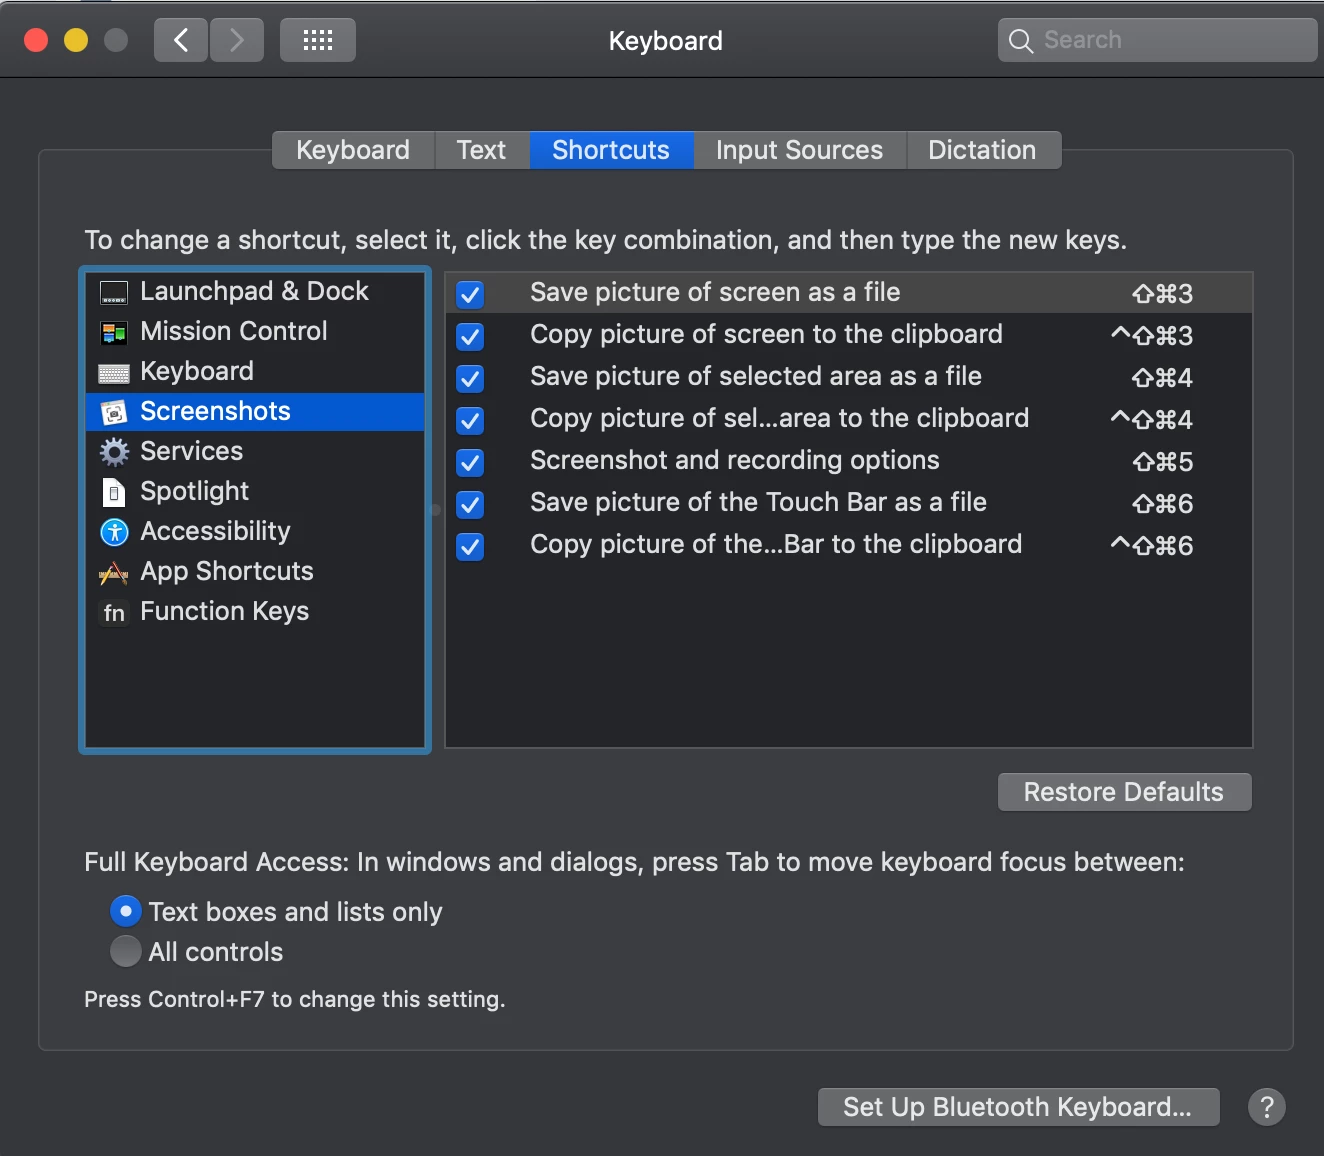Uncheck Copy picture of screen to the clipboard

(470, 336)
